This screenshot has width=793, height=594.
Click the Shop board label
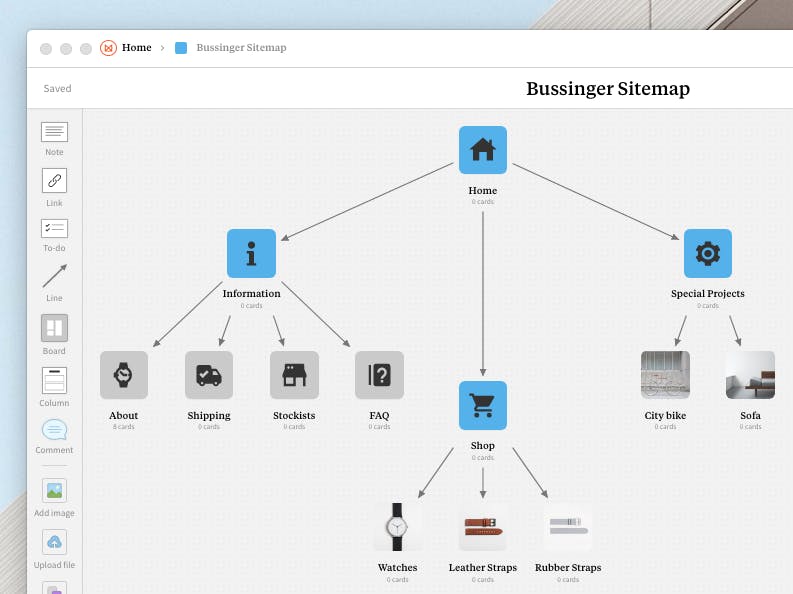482,446
